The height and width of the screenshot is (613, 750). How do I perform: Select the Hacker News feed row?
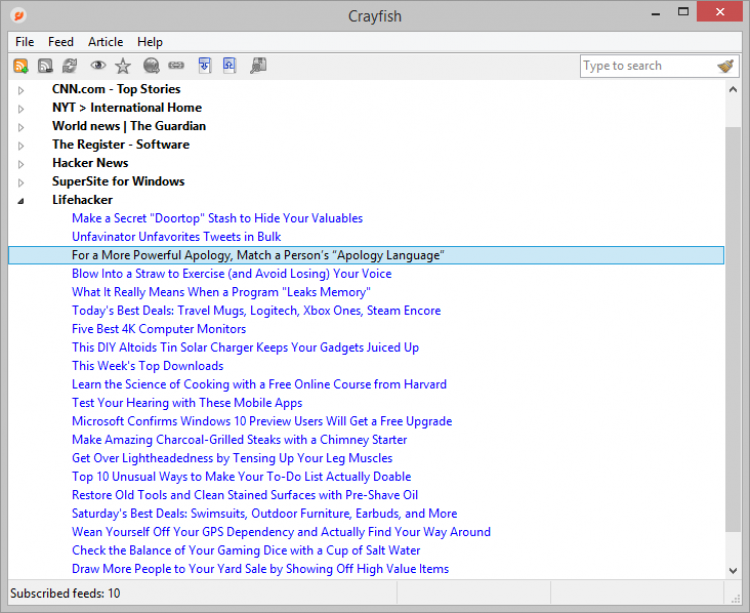(90, 163)
